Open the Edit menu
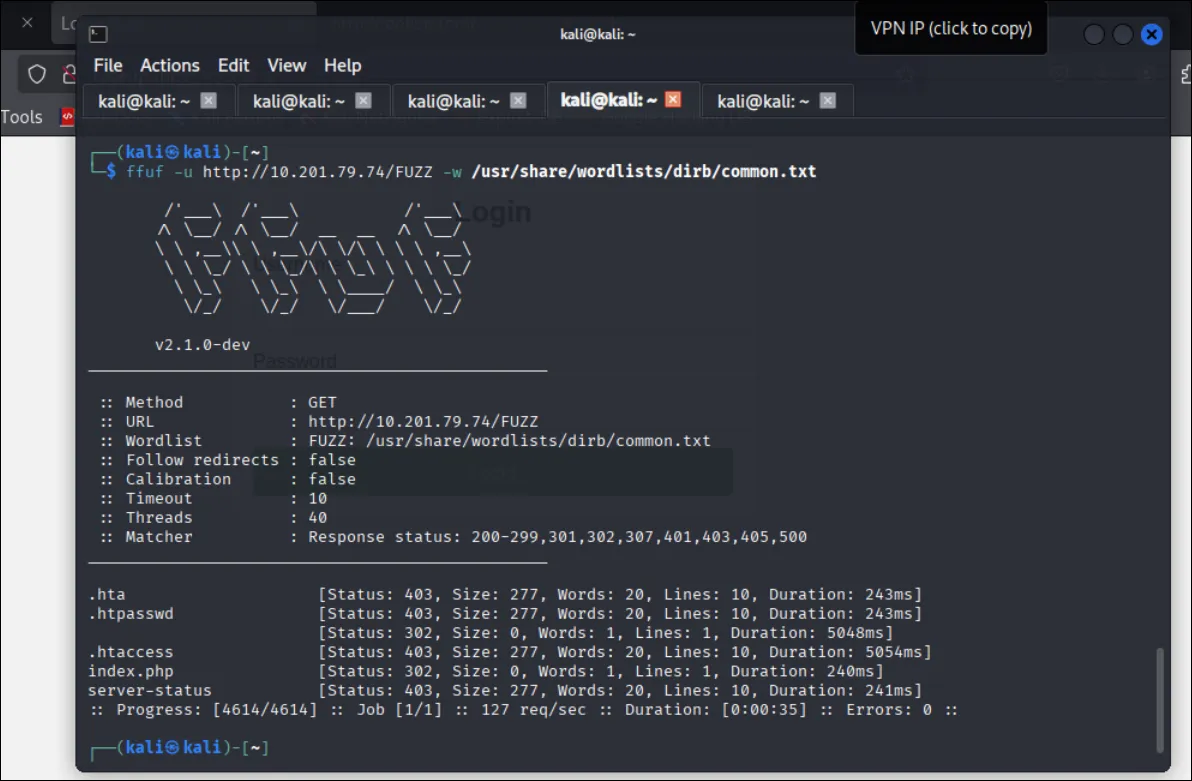The width and height of the screenshot is (1192, 781). point(233,65)
